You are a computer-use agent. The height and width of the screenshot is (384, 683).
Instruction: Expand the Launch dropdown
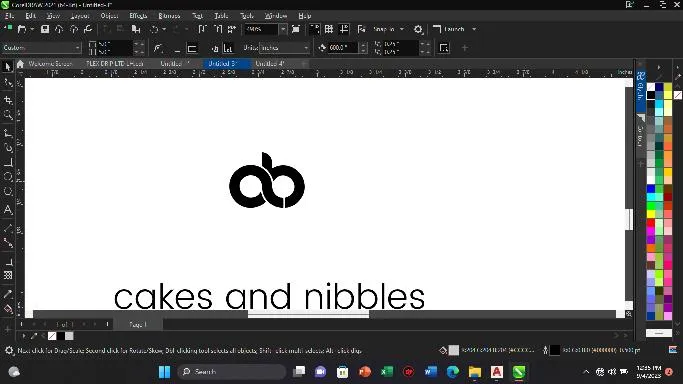click(x=474, y=29)
